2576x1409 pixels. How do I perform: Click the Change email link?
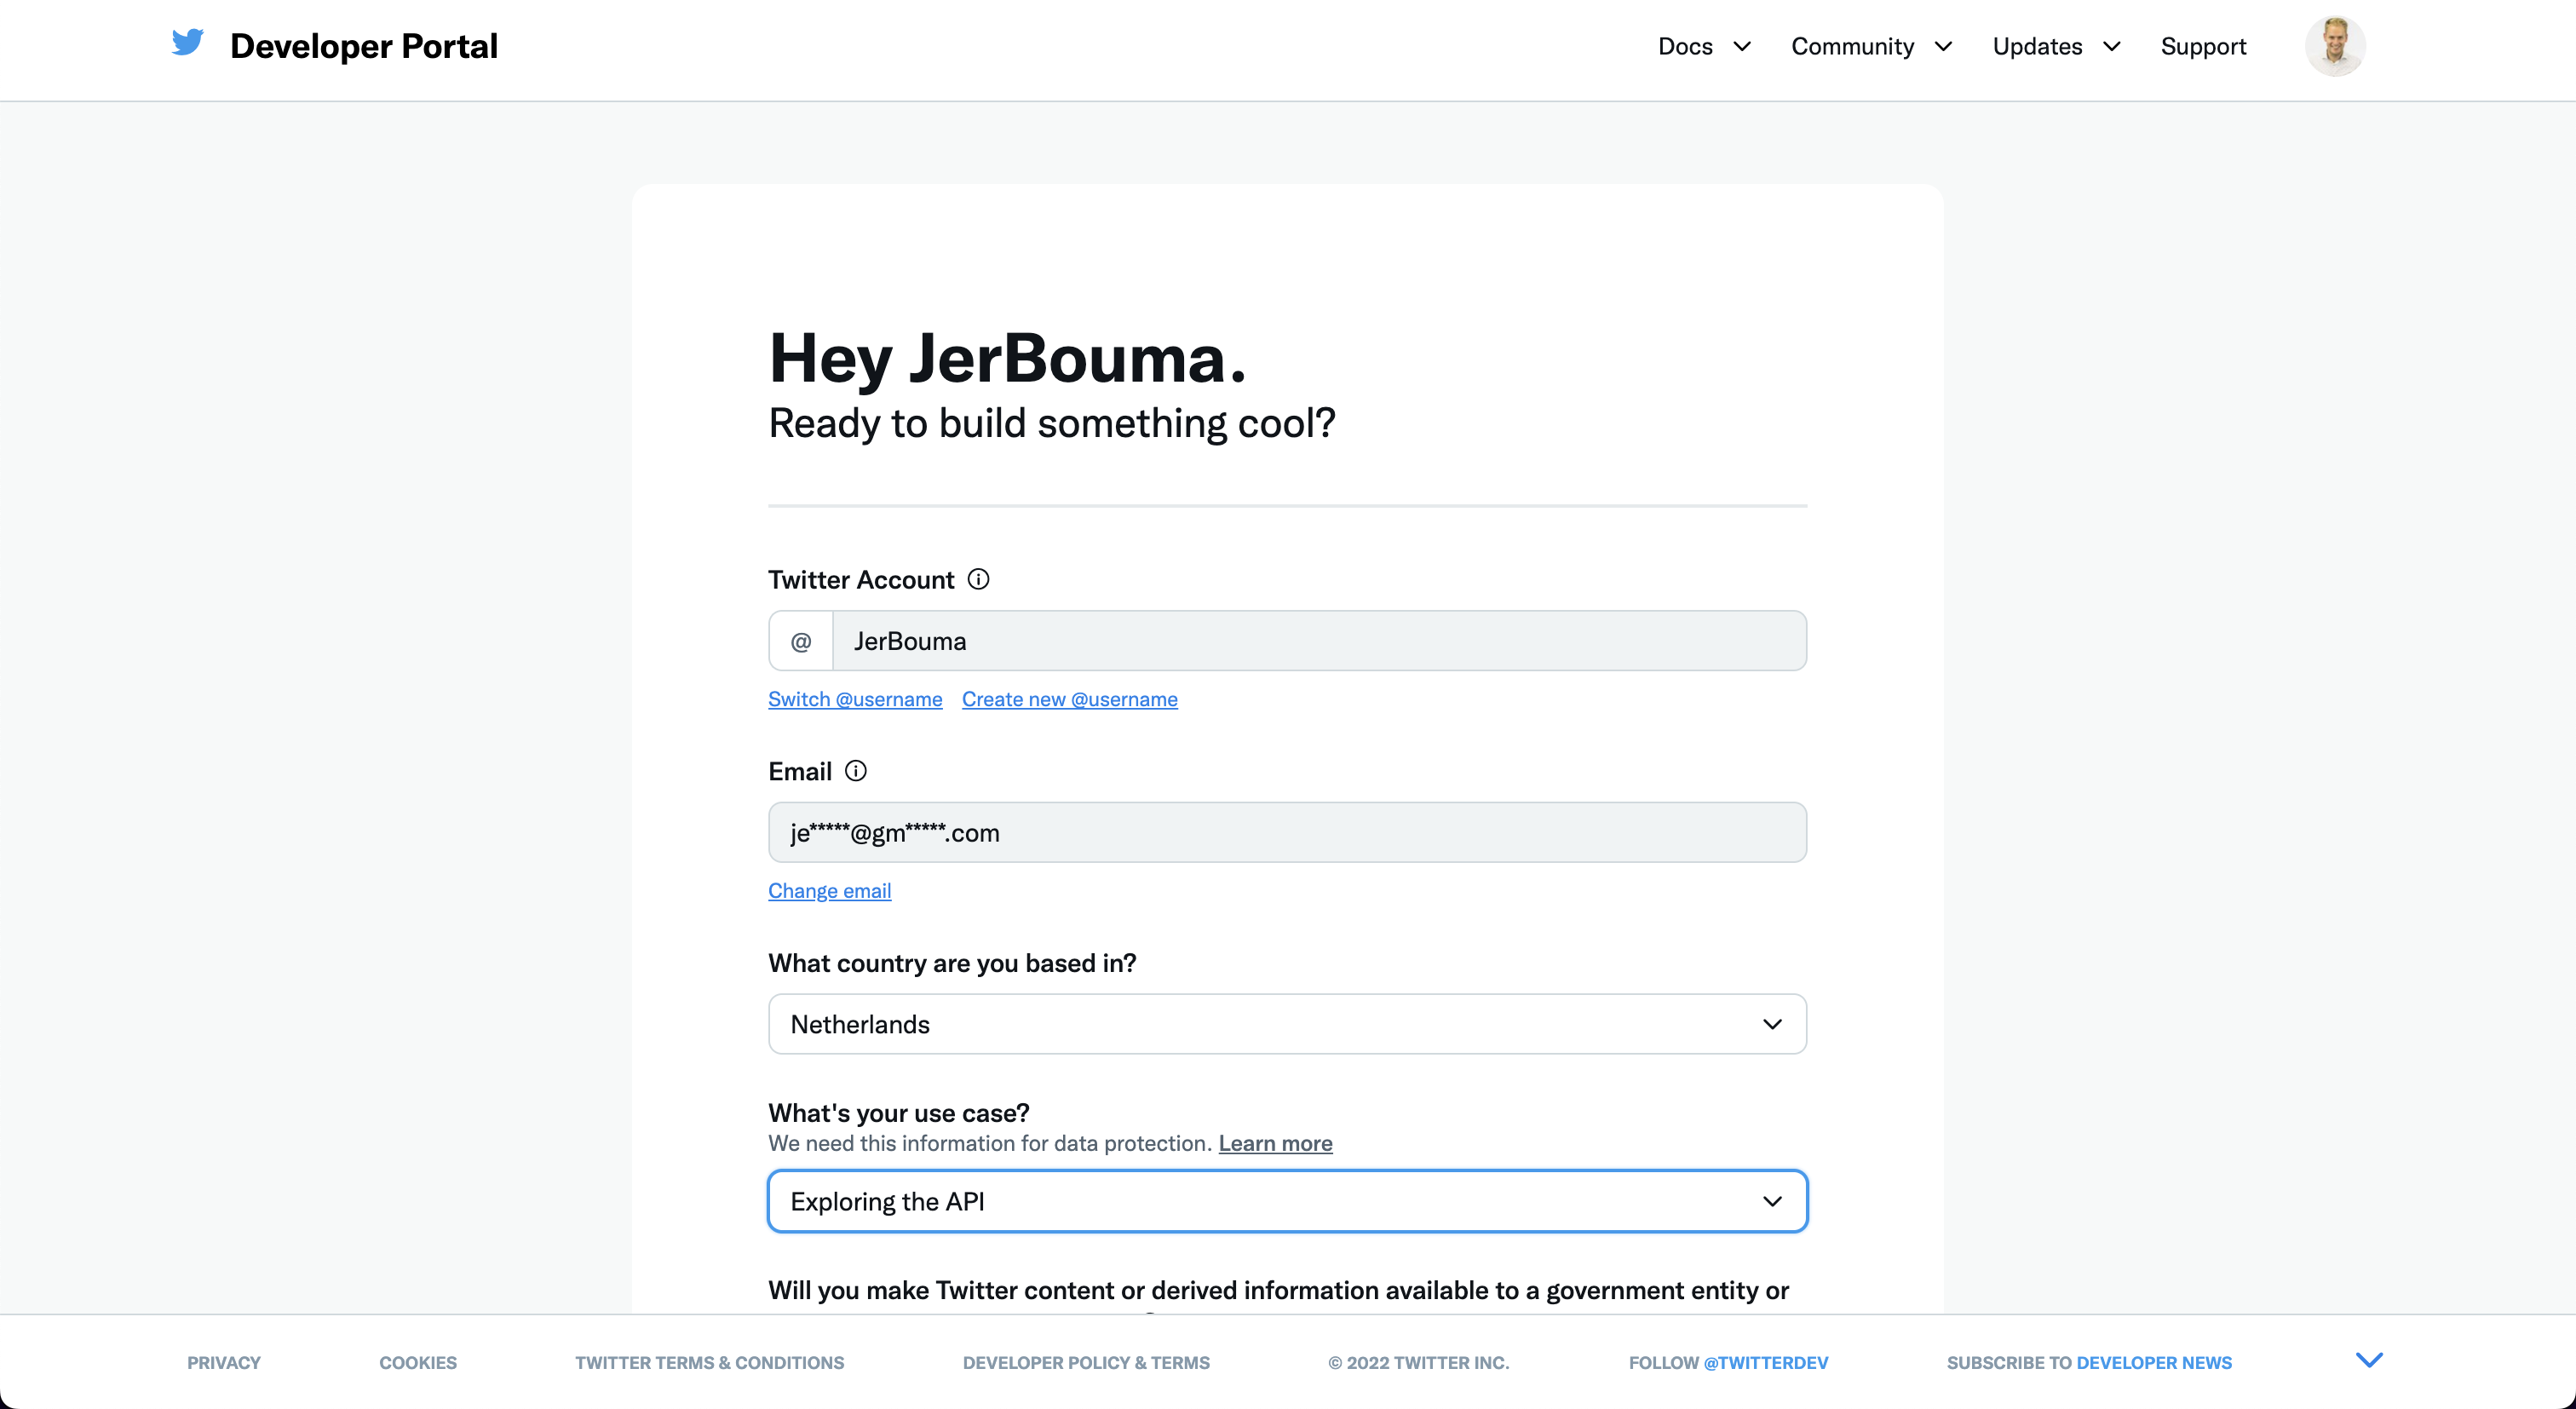click(829, 890)
